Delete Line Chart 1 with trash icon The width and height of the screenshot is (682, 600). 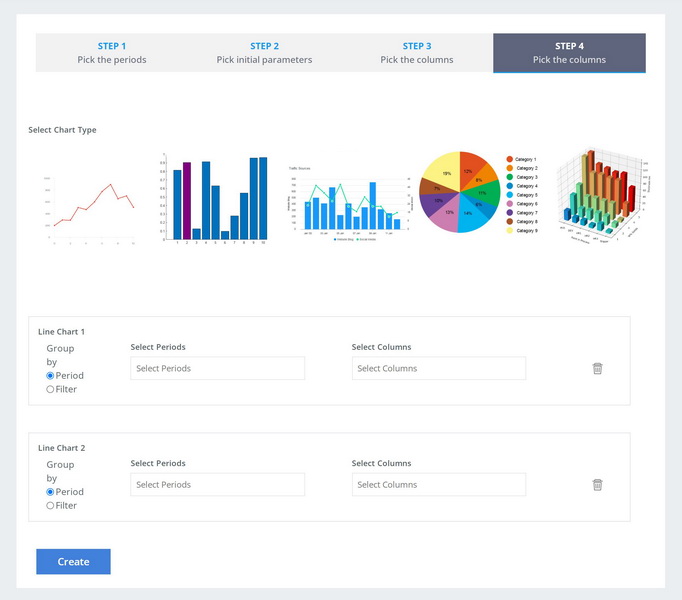[597, 369]
